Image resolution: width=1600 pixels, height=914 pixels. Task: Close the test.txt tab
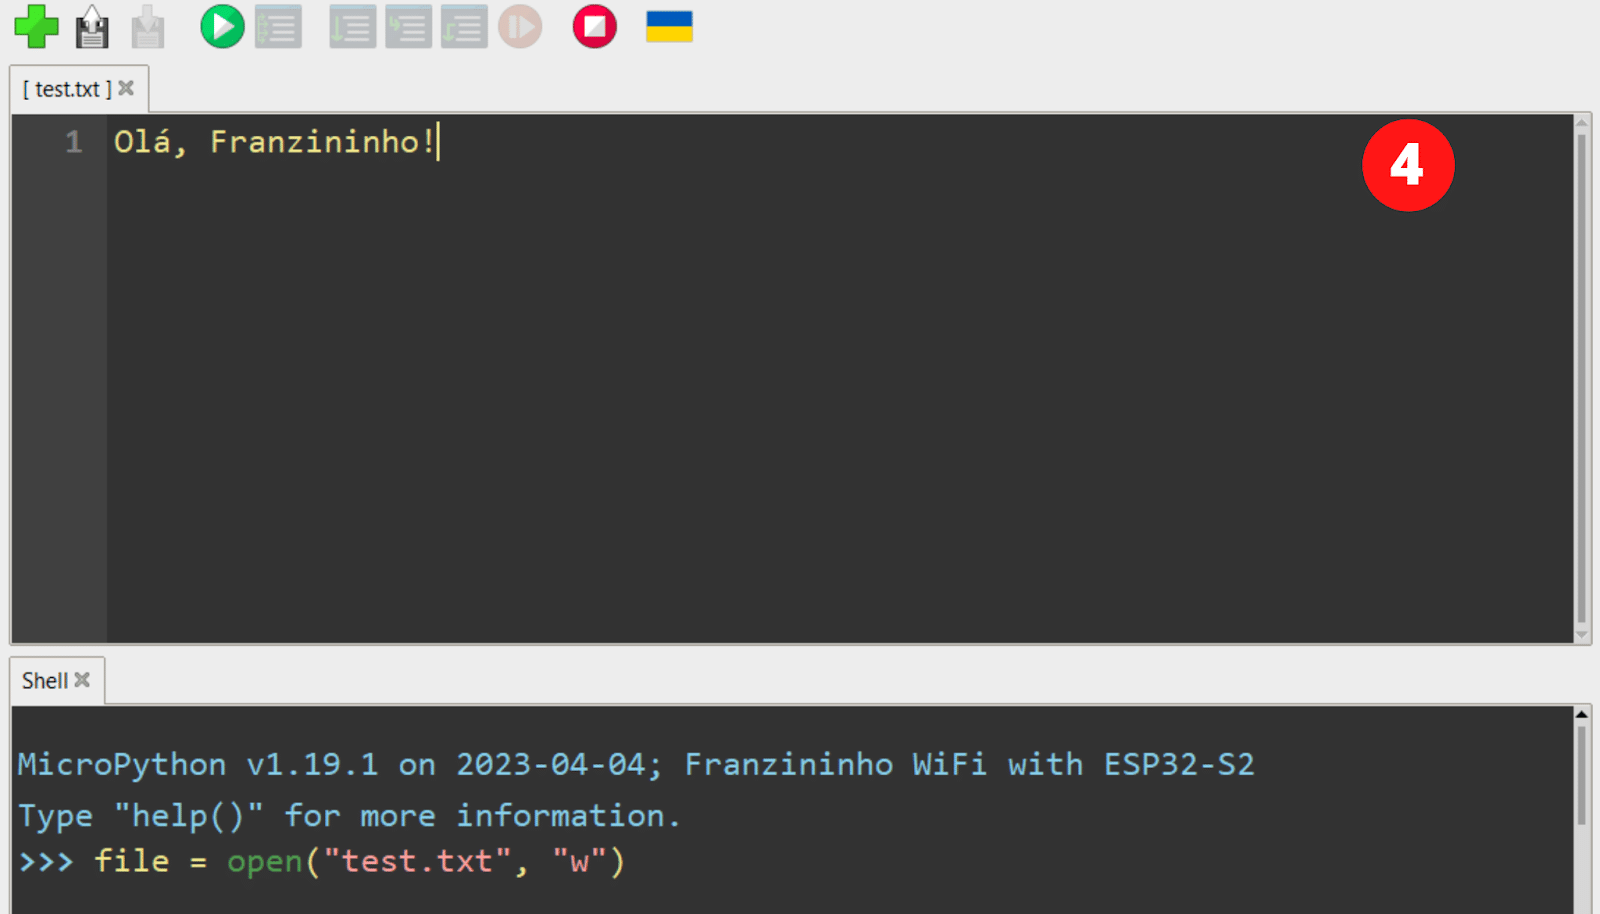126,89
